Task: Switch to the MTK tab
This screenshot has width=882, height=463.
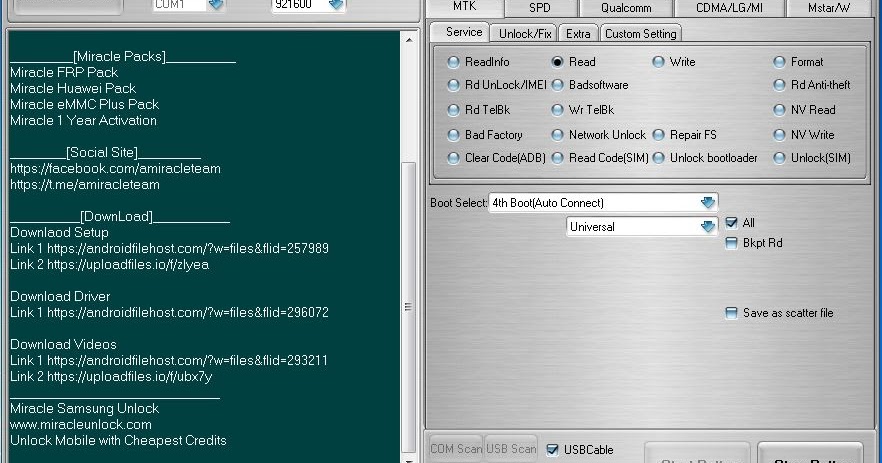Action: tap(465, 7)
